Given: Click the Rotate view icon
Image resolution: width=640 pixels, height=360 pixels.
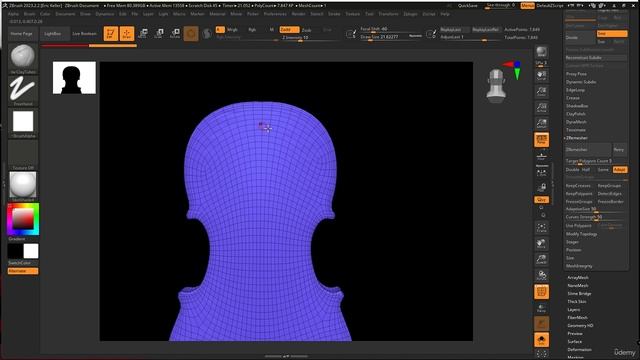Looking at the screenshot, I should pyautogui.click(x=542, y=276).
